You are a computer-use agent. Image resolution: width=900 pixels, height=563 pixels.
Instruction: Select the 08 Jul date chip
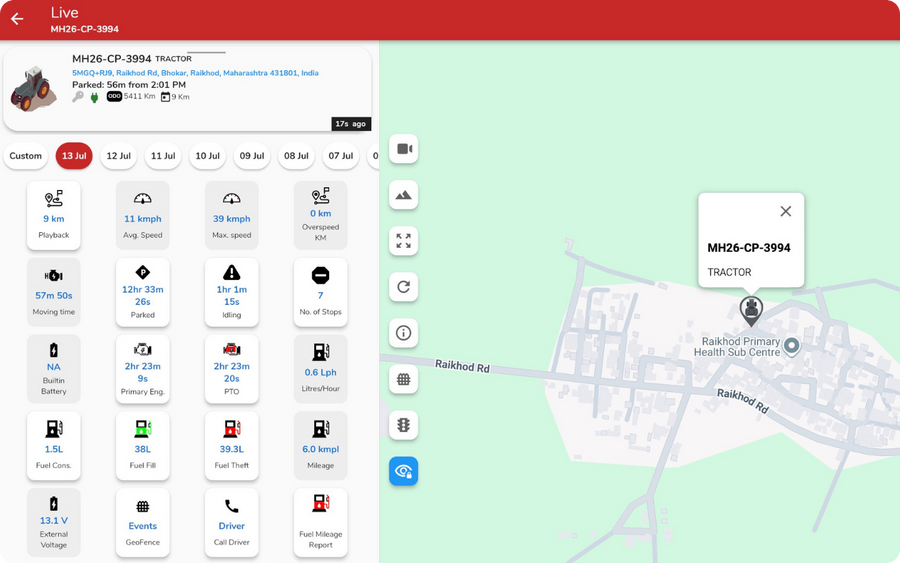(x=296, y=156)
